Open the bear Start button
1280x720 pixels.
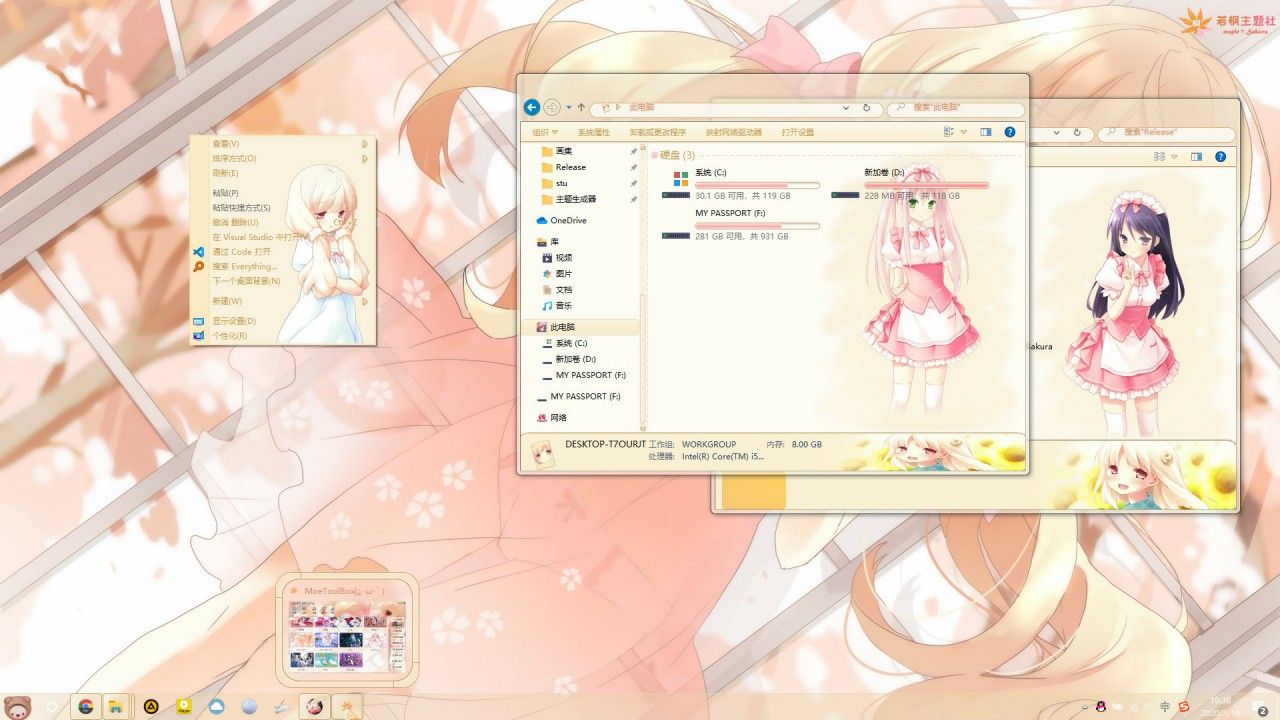(18, 706)
